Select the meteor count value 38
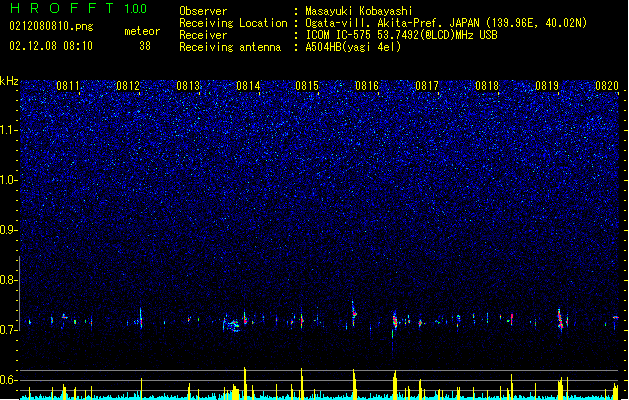The height and width of the screenshot is (400, 629). tap(145, 46)
